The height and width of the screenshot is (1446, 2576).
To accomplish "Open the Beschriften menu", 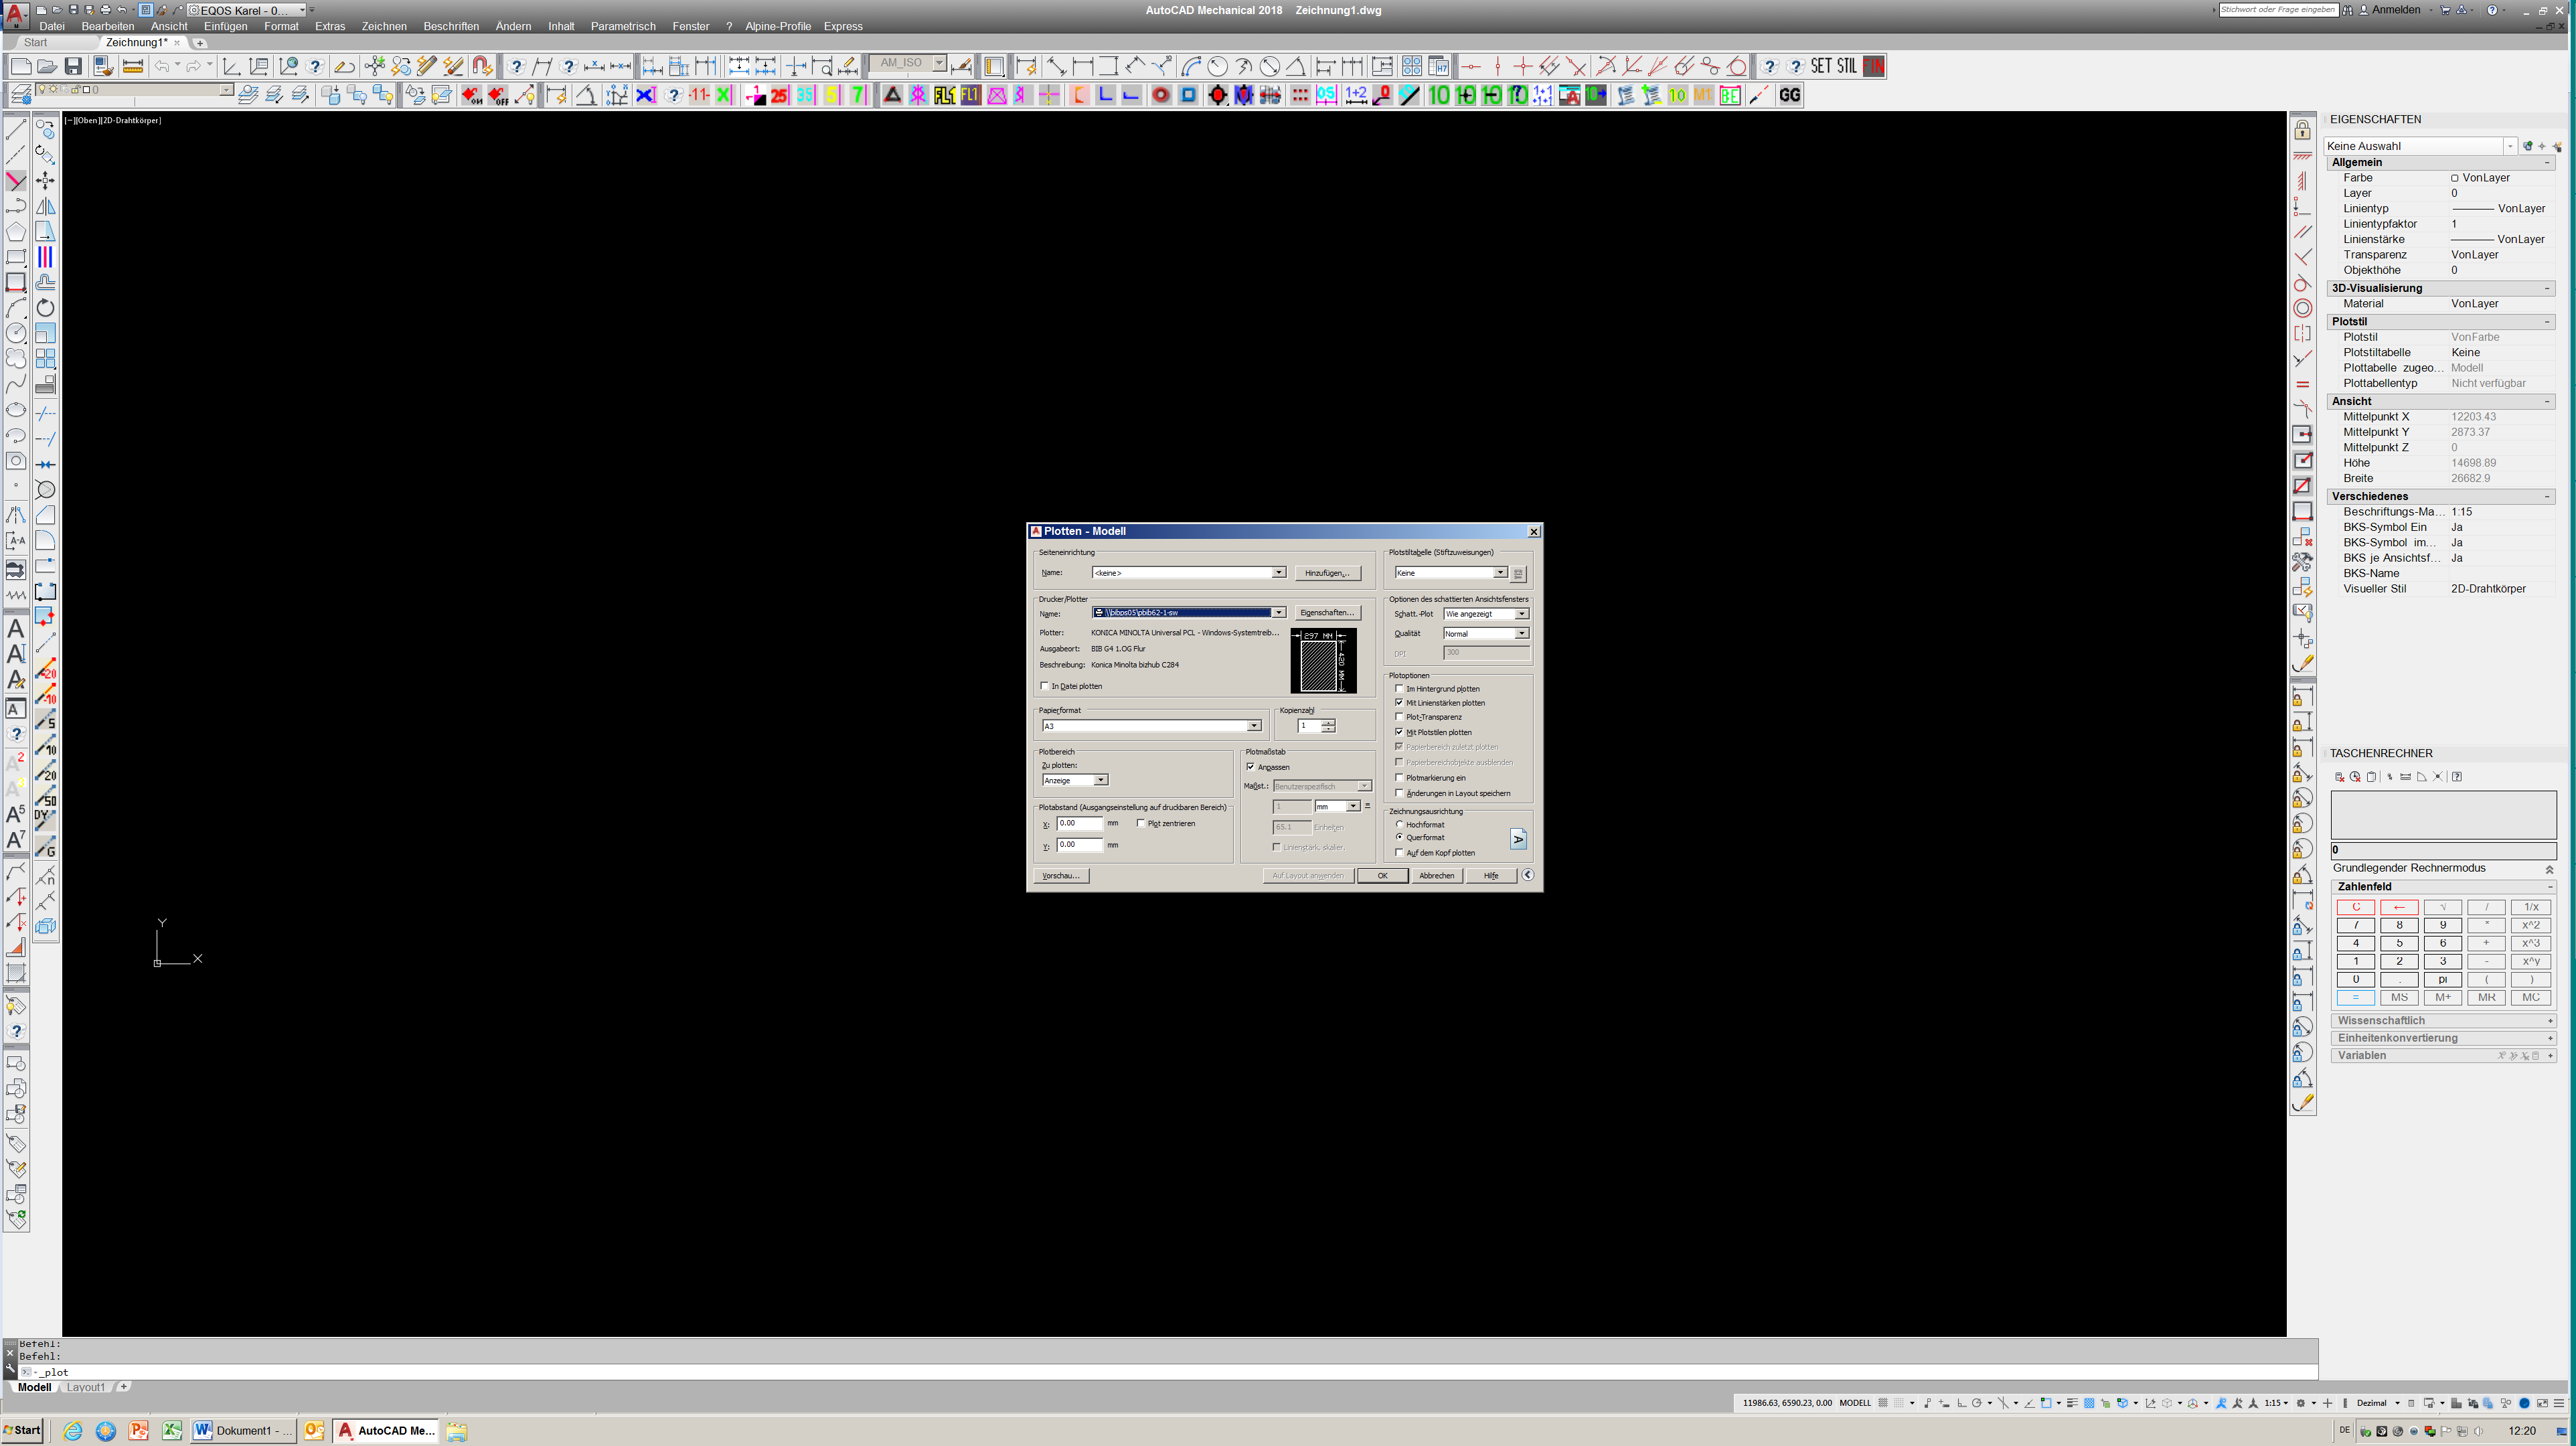I will [450, 26].
